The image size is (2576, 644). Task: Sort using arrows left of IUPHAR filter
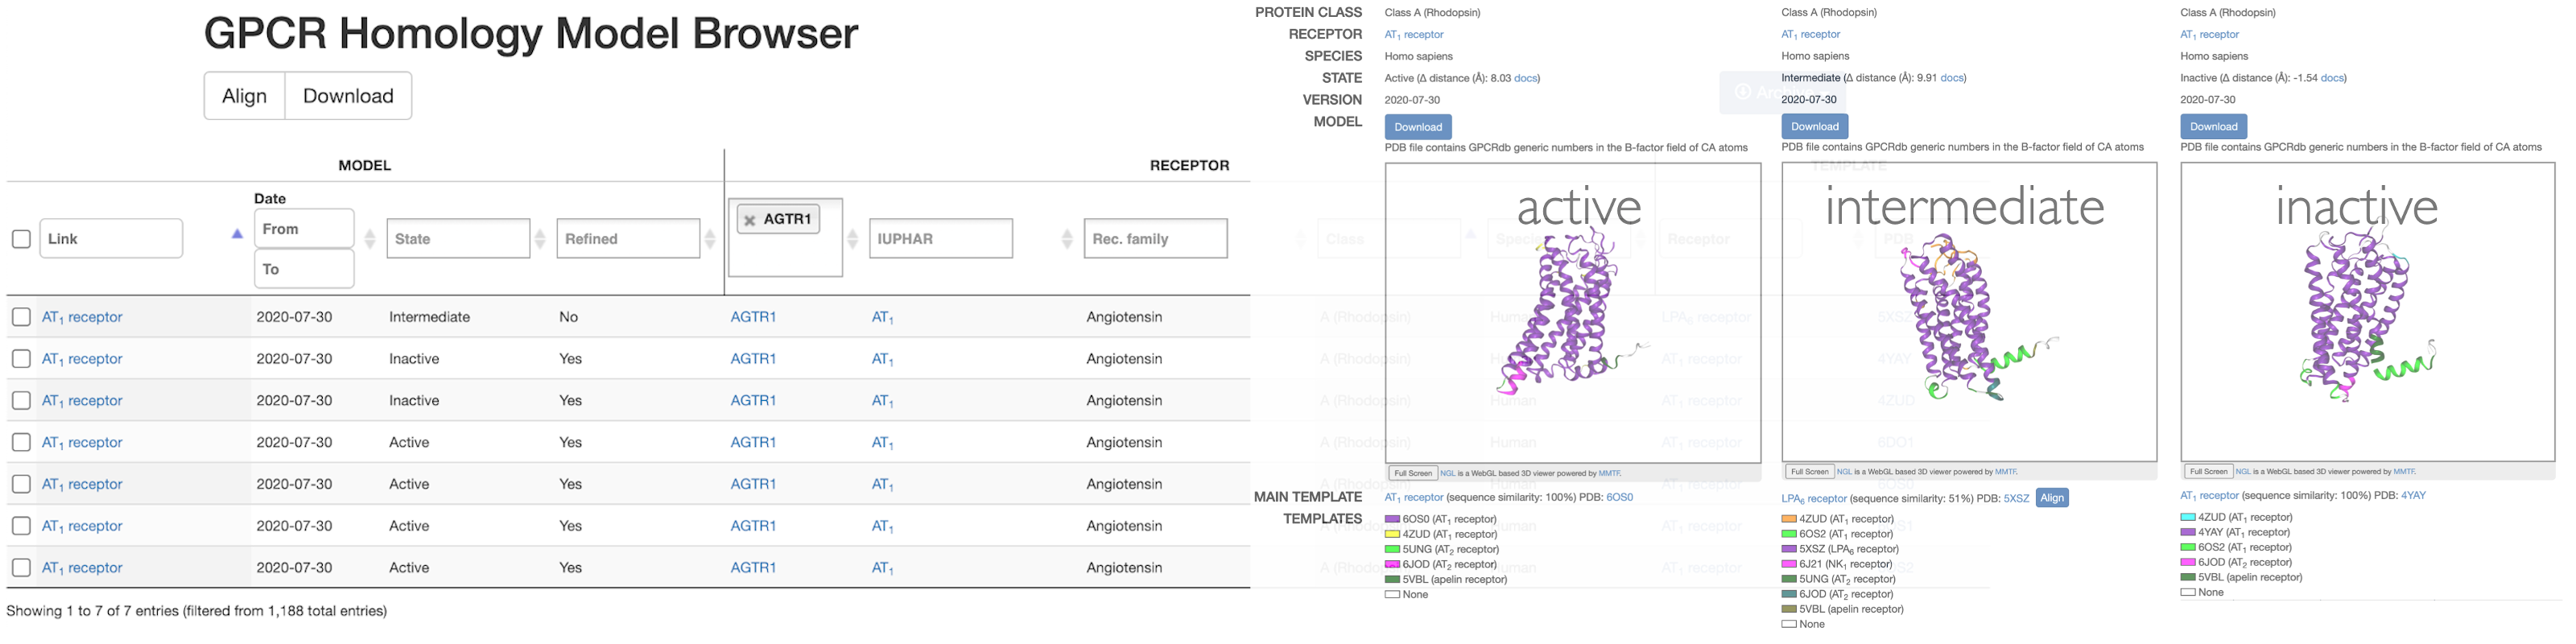click(853, 239)
